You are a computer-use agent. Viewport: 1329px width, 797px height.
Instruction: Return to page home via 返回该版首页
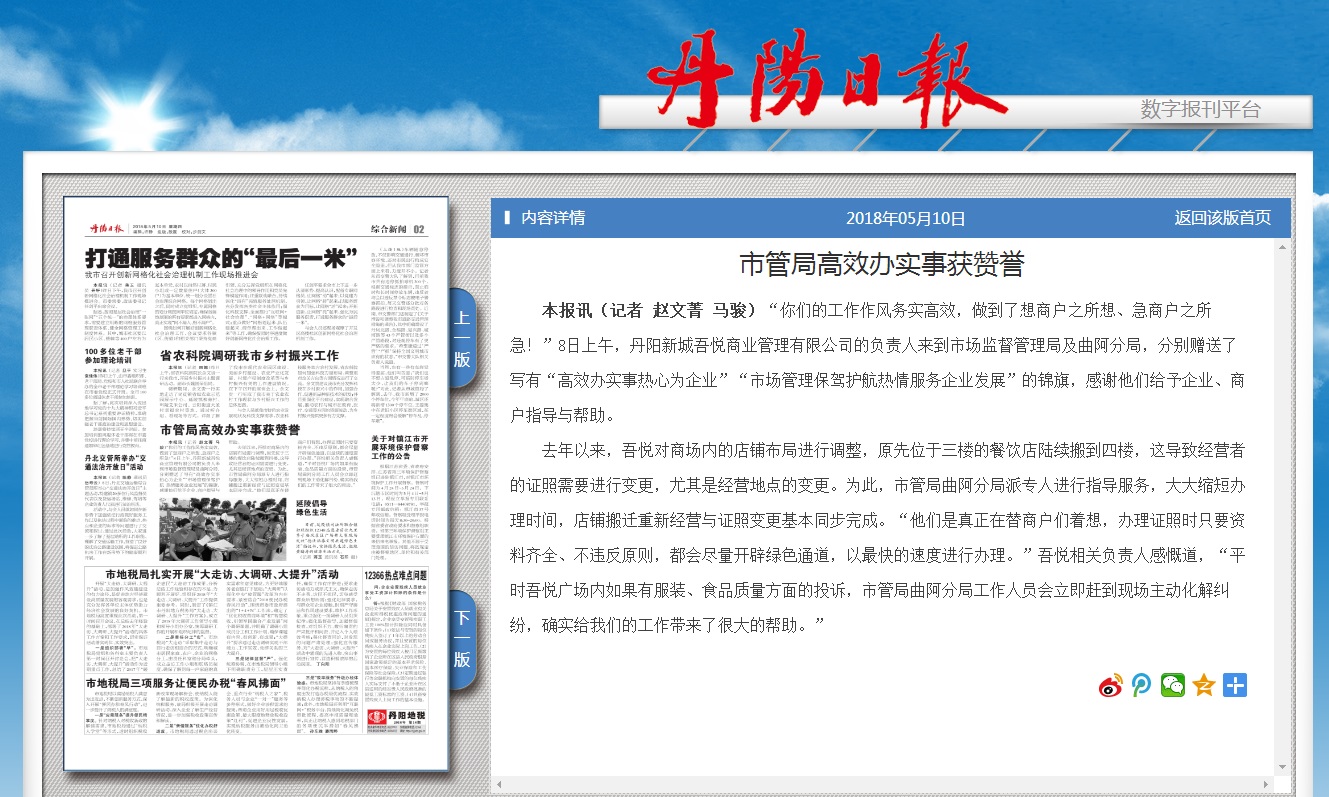pos(1222,218)
